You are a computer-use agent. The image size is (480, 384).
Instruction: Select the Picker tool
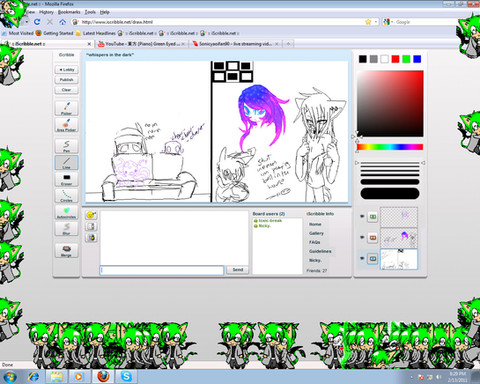(x=66, y=108)
